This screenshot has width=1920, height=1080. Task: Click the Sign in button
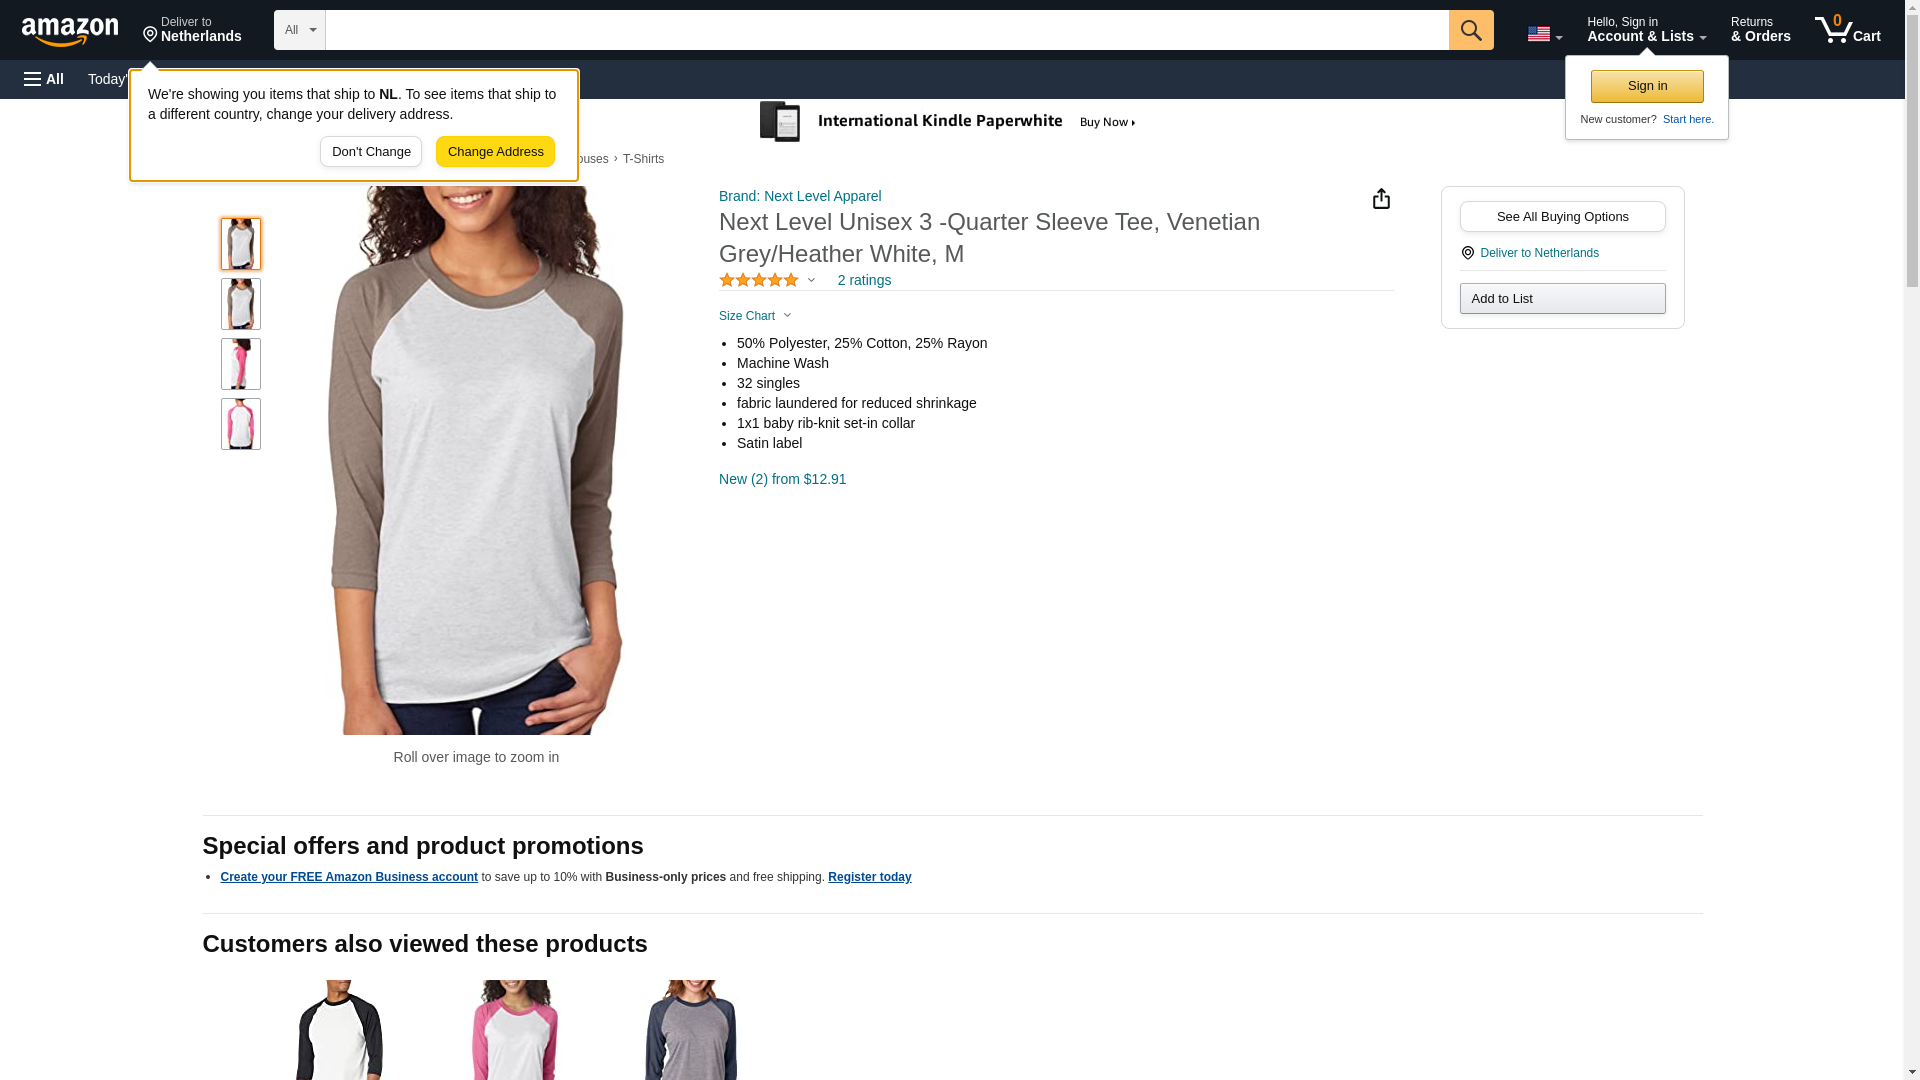point(1647,86)
